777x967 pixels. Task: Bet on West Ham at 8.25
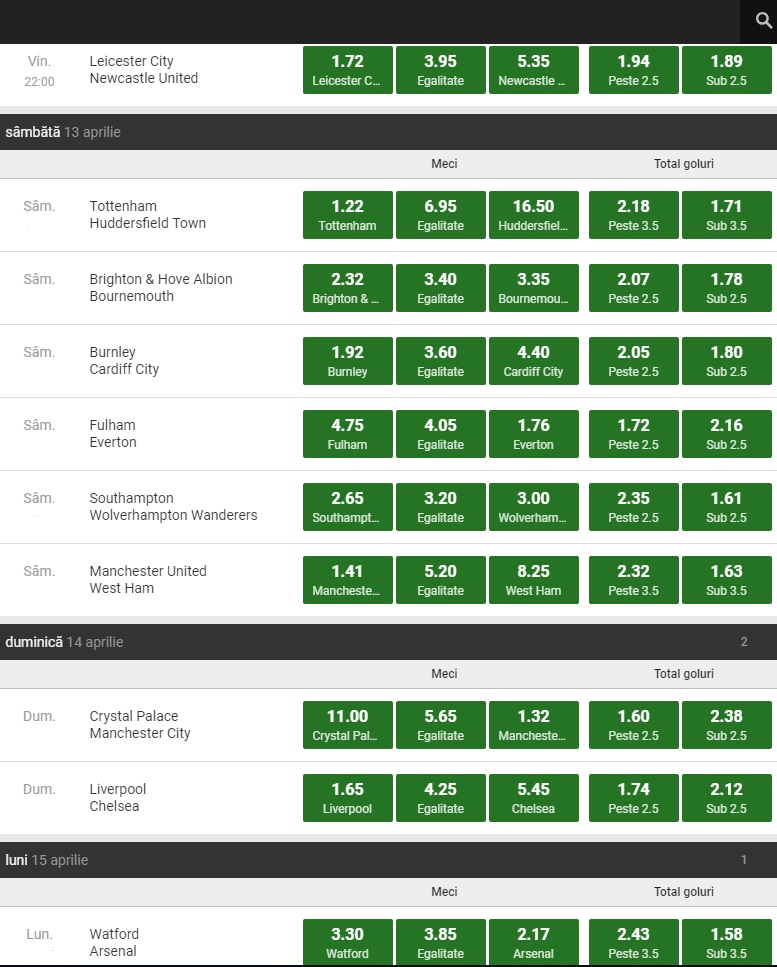tap(533, 580)
